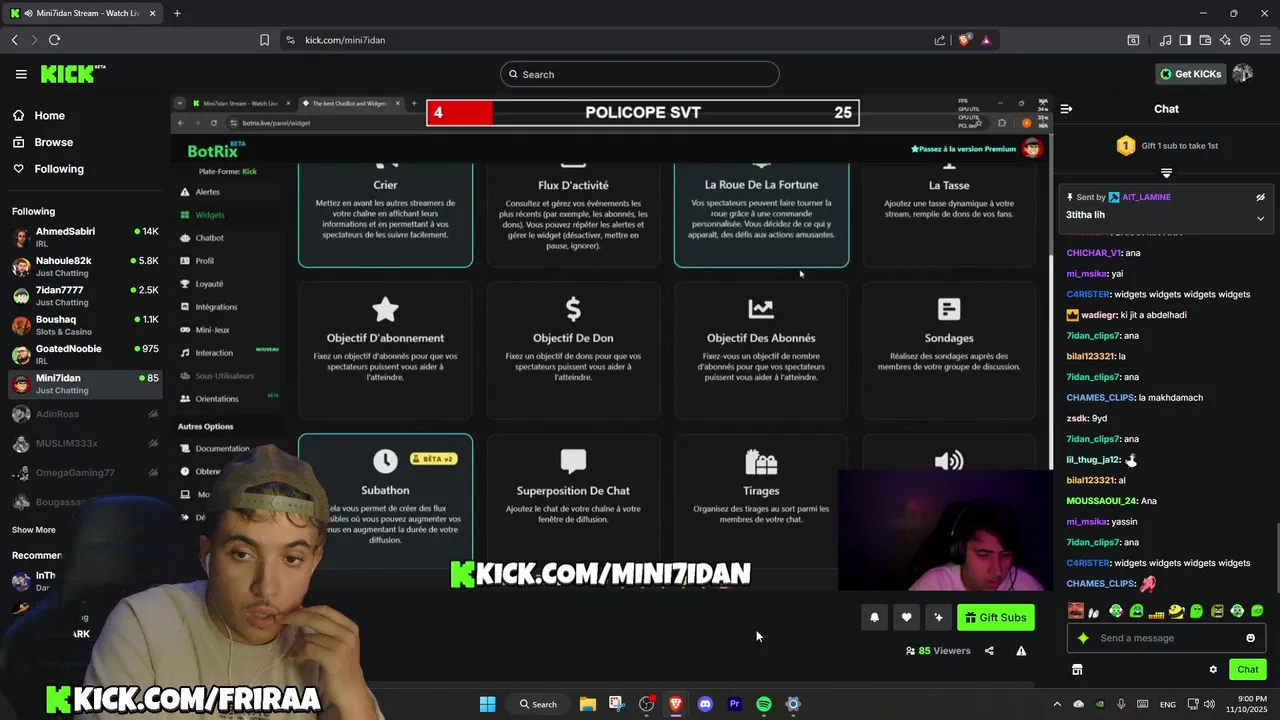Viewport: 1280px width, 720px height.
Task: Open Browse in sidebar
Action: point(53,142)
